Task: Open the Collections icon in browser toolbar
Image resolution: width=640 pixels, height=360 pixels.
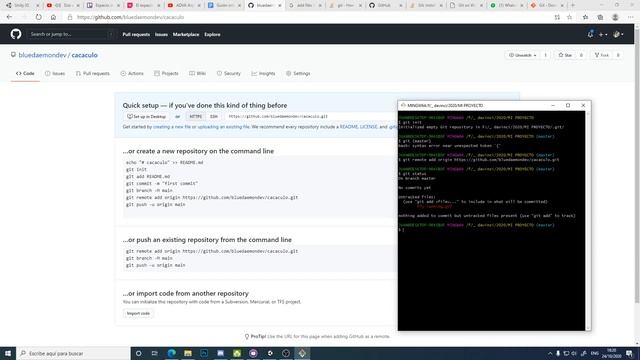Action: pos(600,17)
